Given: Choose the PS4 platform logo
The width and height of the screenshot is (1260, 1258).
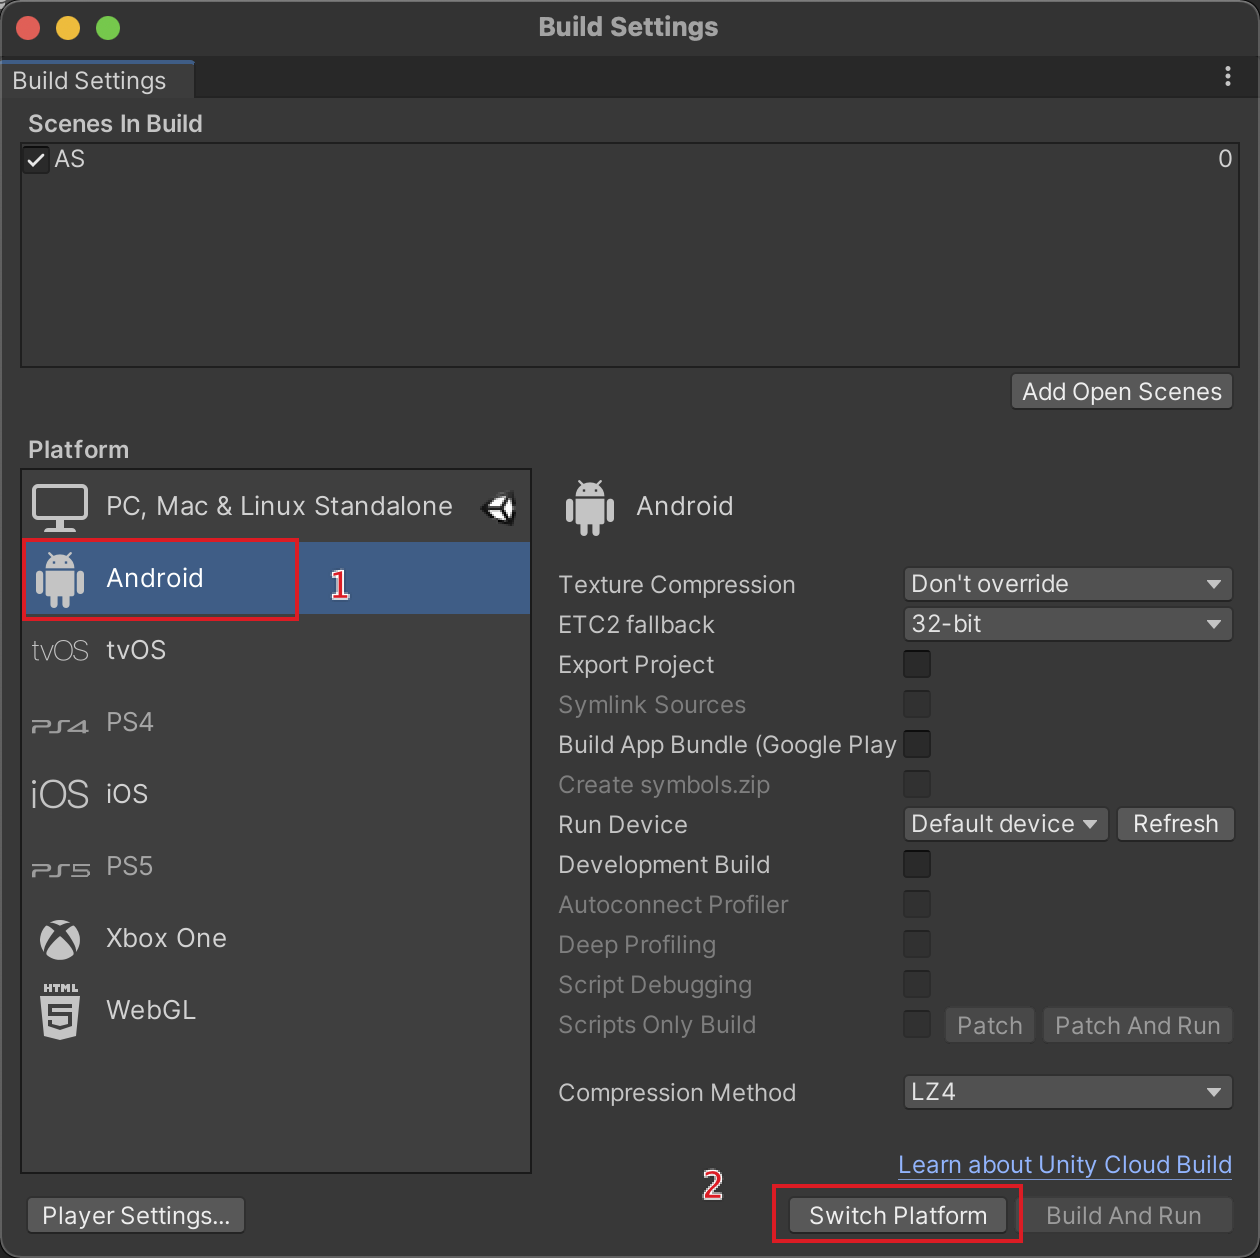Looking at the screenshot, I should click(60, 725).
